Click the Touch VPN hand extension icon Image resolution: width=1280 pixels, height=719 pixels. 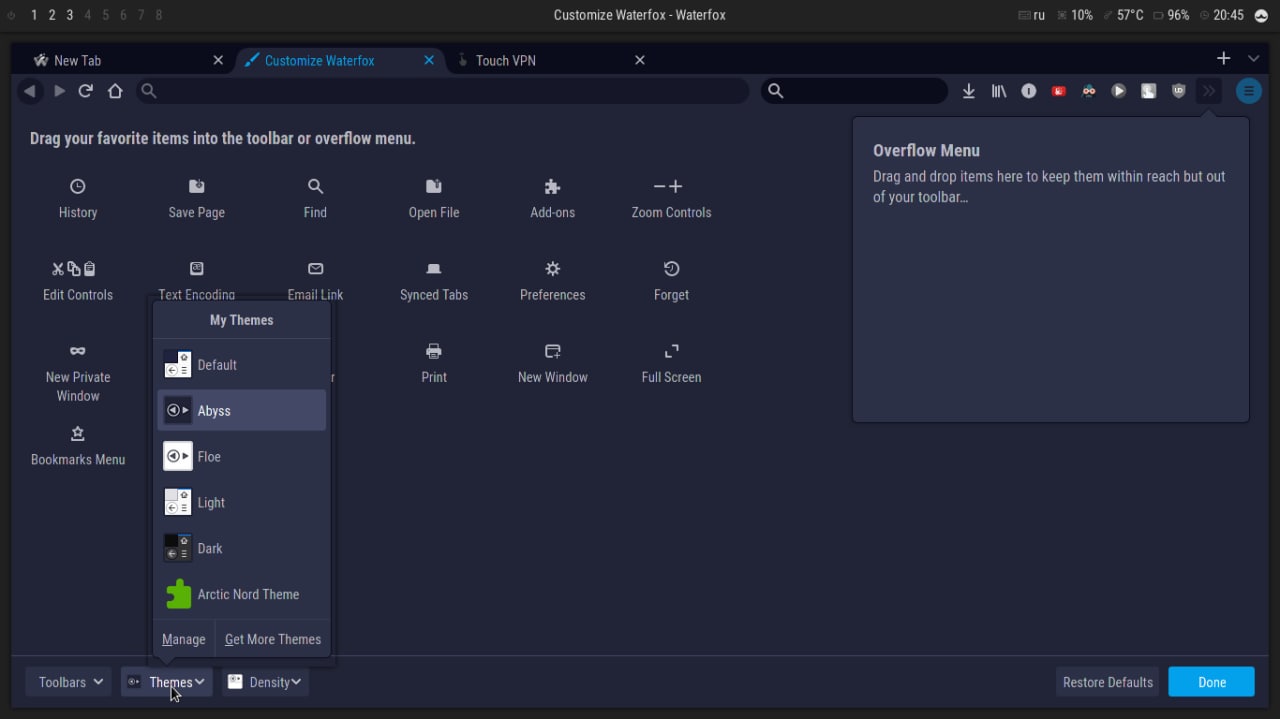(x=1149, y=91)
